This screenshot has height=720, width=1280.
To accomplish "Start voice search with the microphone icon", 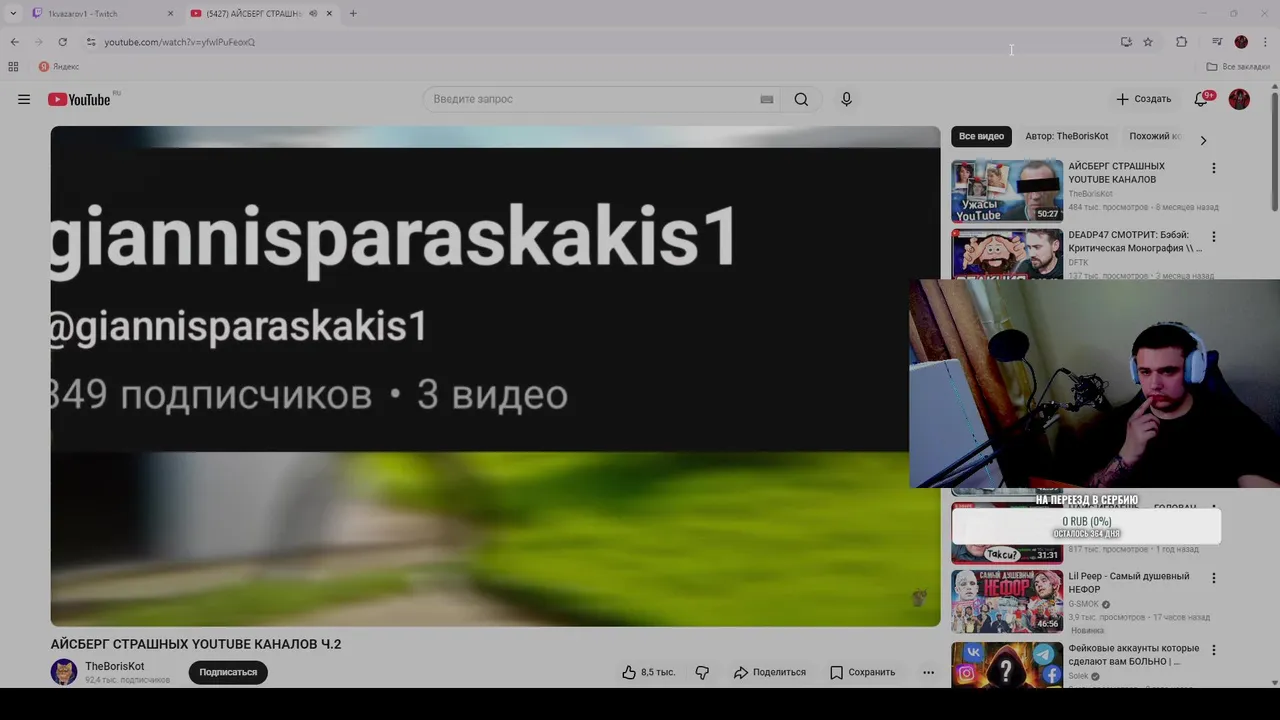I will pos(846,99).
